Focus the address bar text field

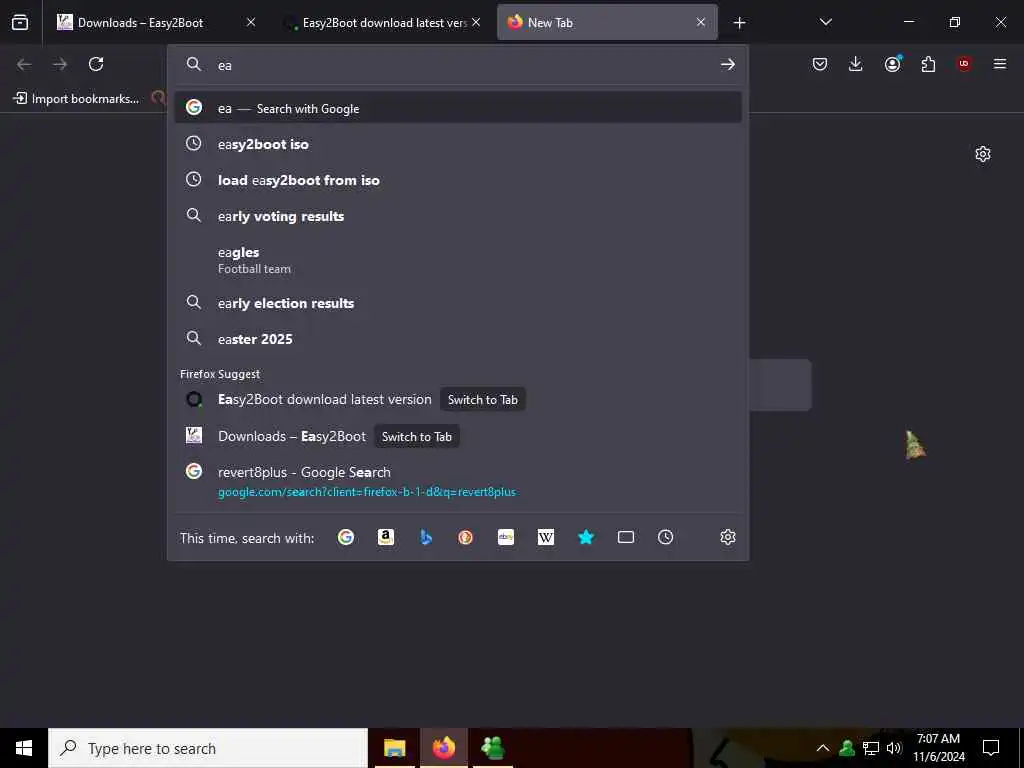(464, 65)
